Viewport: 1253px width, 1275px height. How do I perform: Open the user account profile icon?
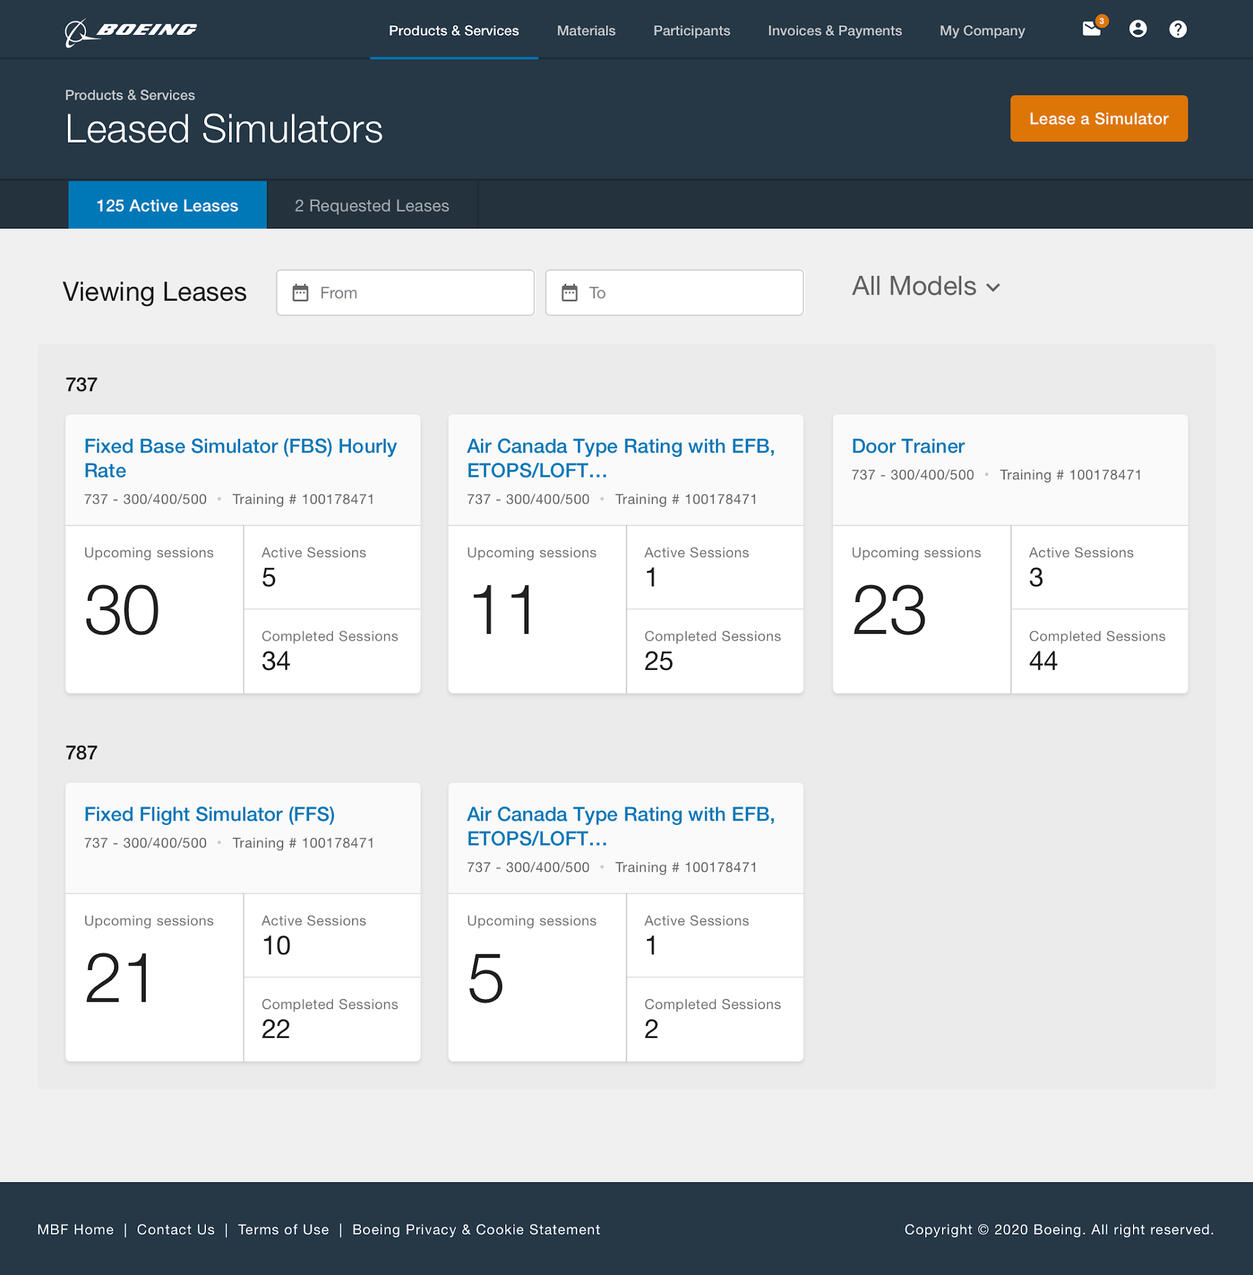1138,29
